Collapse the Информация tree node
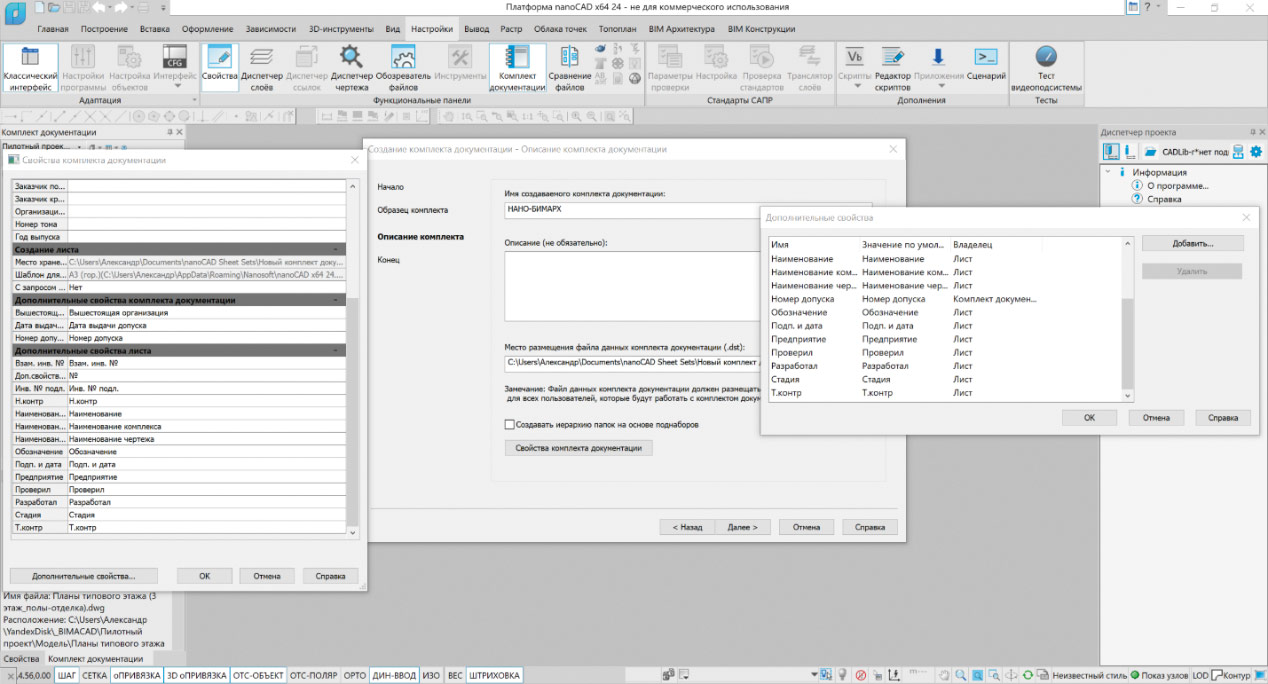Image resolution: width=1268 pixels, height=684 pixels. click(x=1107, y=172)
